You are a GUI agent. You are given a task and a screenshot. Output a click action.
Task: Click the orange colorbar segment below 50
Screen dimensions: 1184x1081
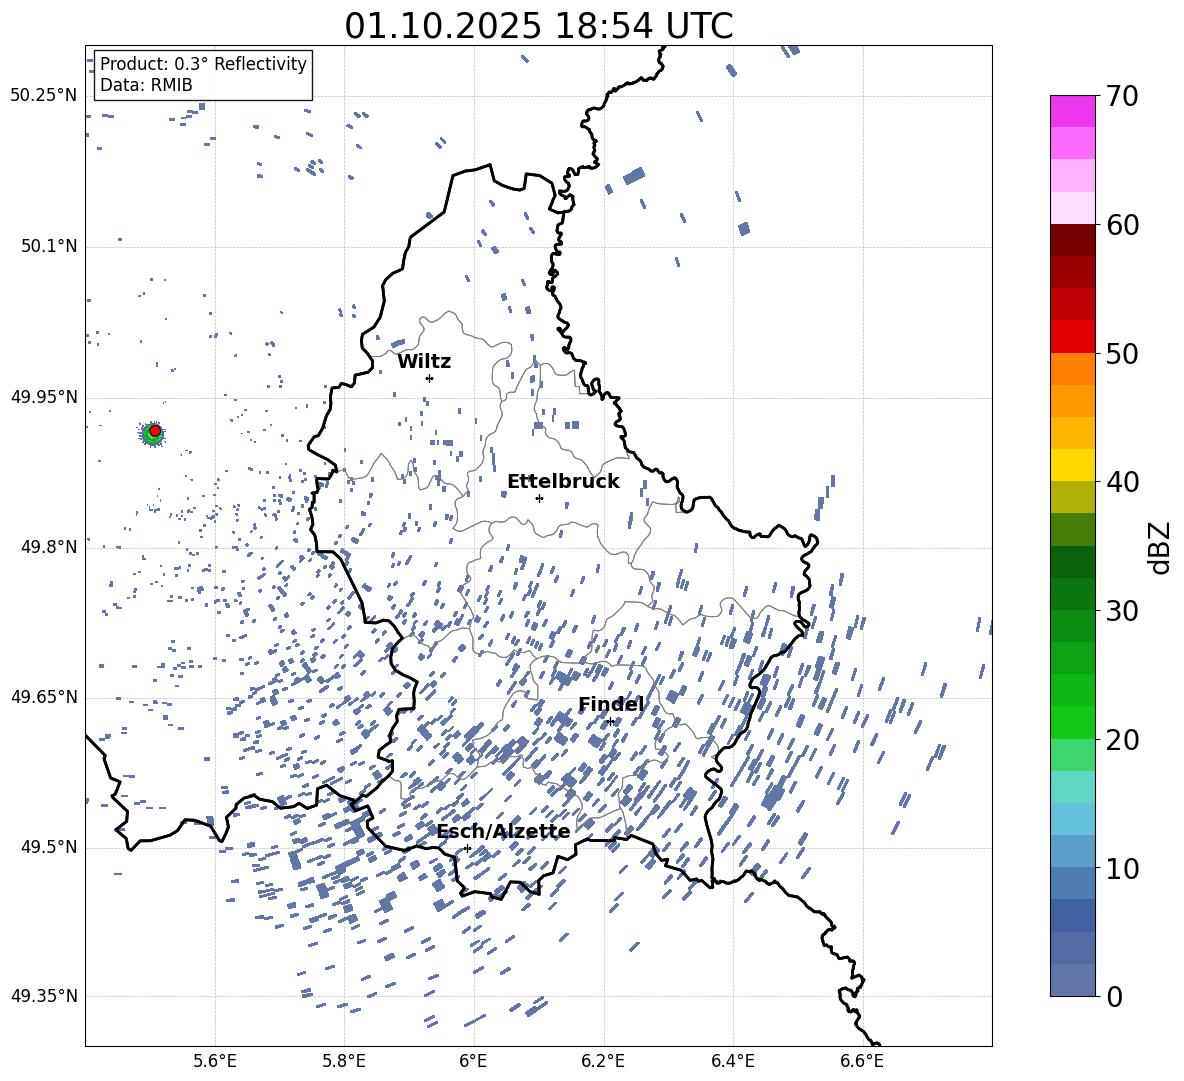pyautogui.click(x=1072, y=369)
